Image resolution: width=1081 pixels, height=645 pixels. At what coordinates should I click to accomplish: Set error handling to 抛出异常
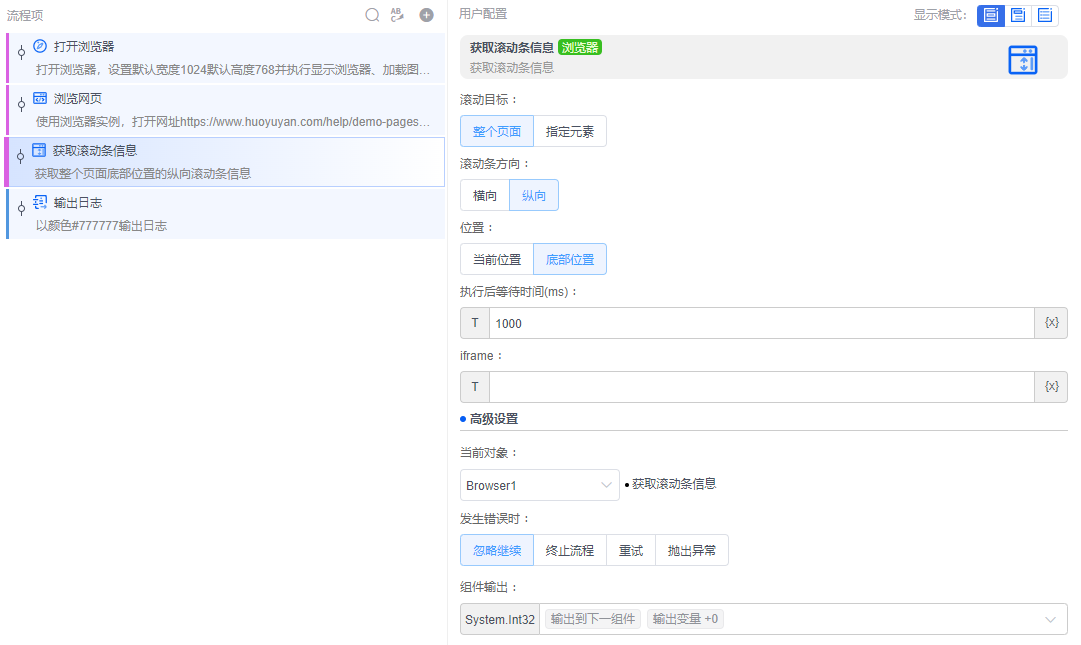coord(691,549)
